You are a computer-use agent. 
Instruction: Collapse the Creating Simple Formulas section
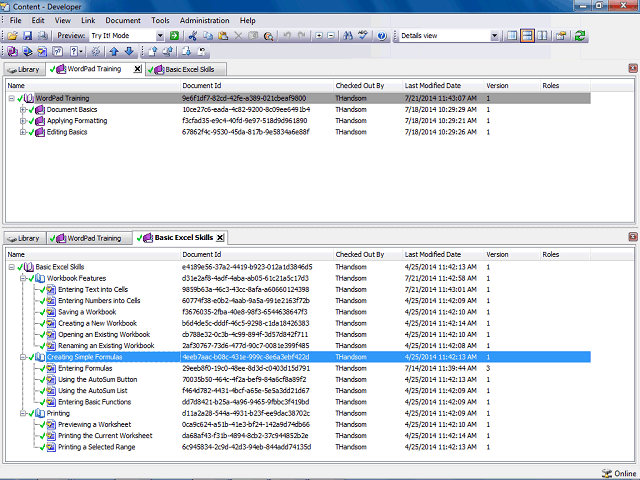[23, 357]
